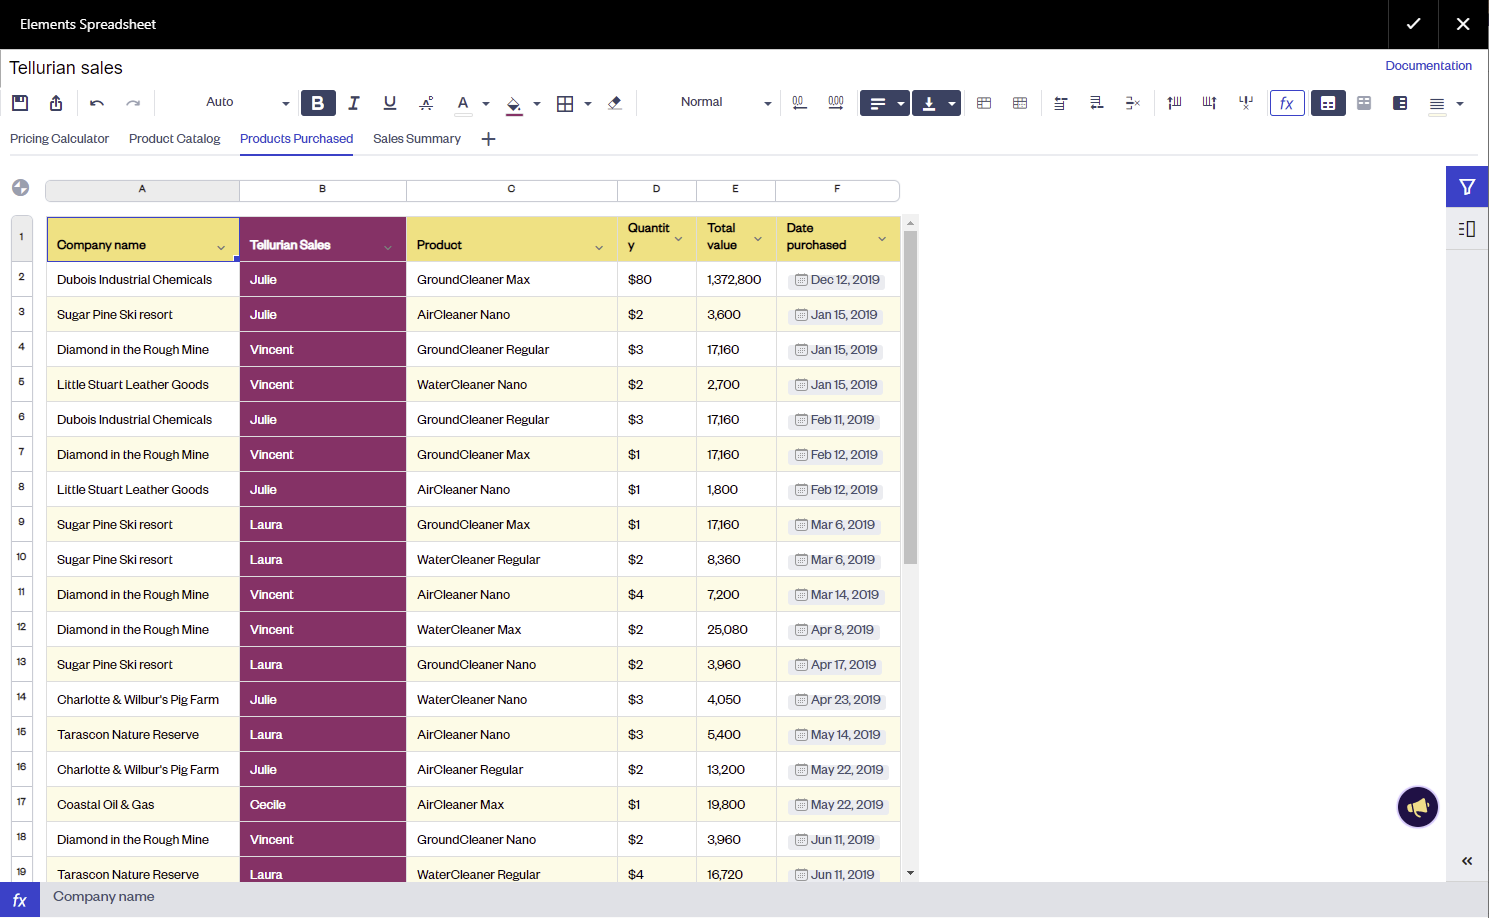Click the save spreadsheet icon

pyautogui.click(x=20, y=103)
